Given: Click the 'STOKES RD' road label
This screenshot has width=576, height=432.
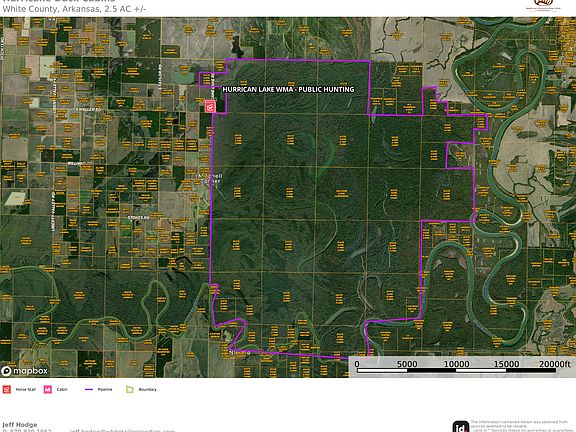Looking at the screenshot, I should coord(138,217).
